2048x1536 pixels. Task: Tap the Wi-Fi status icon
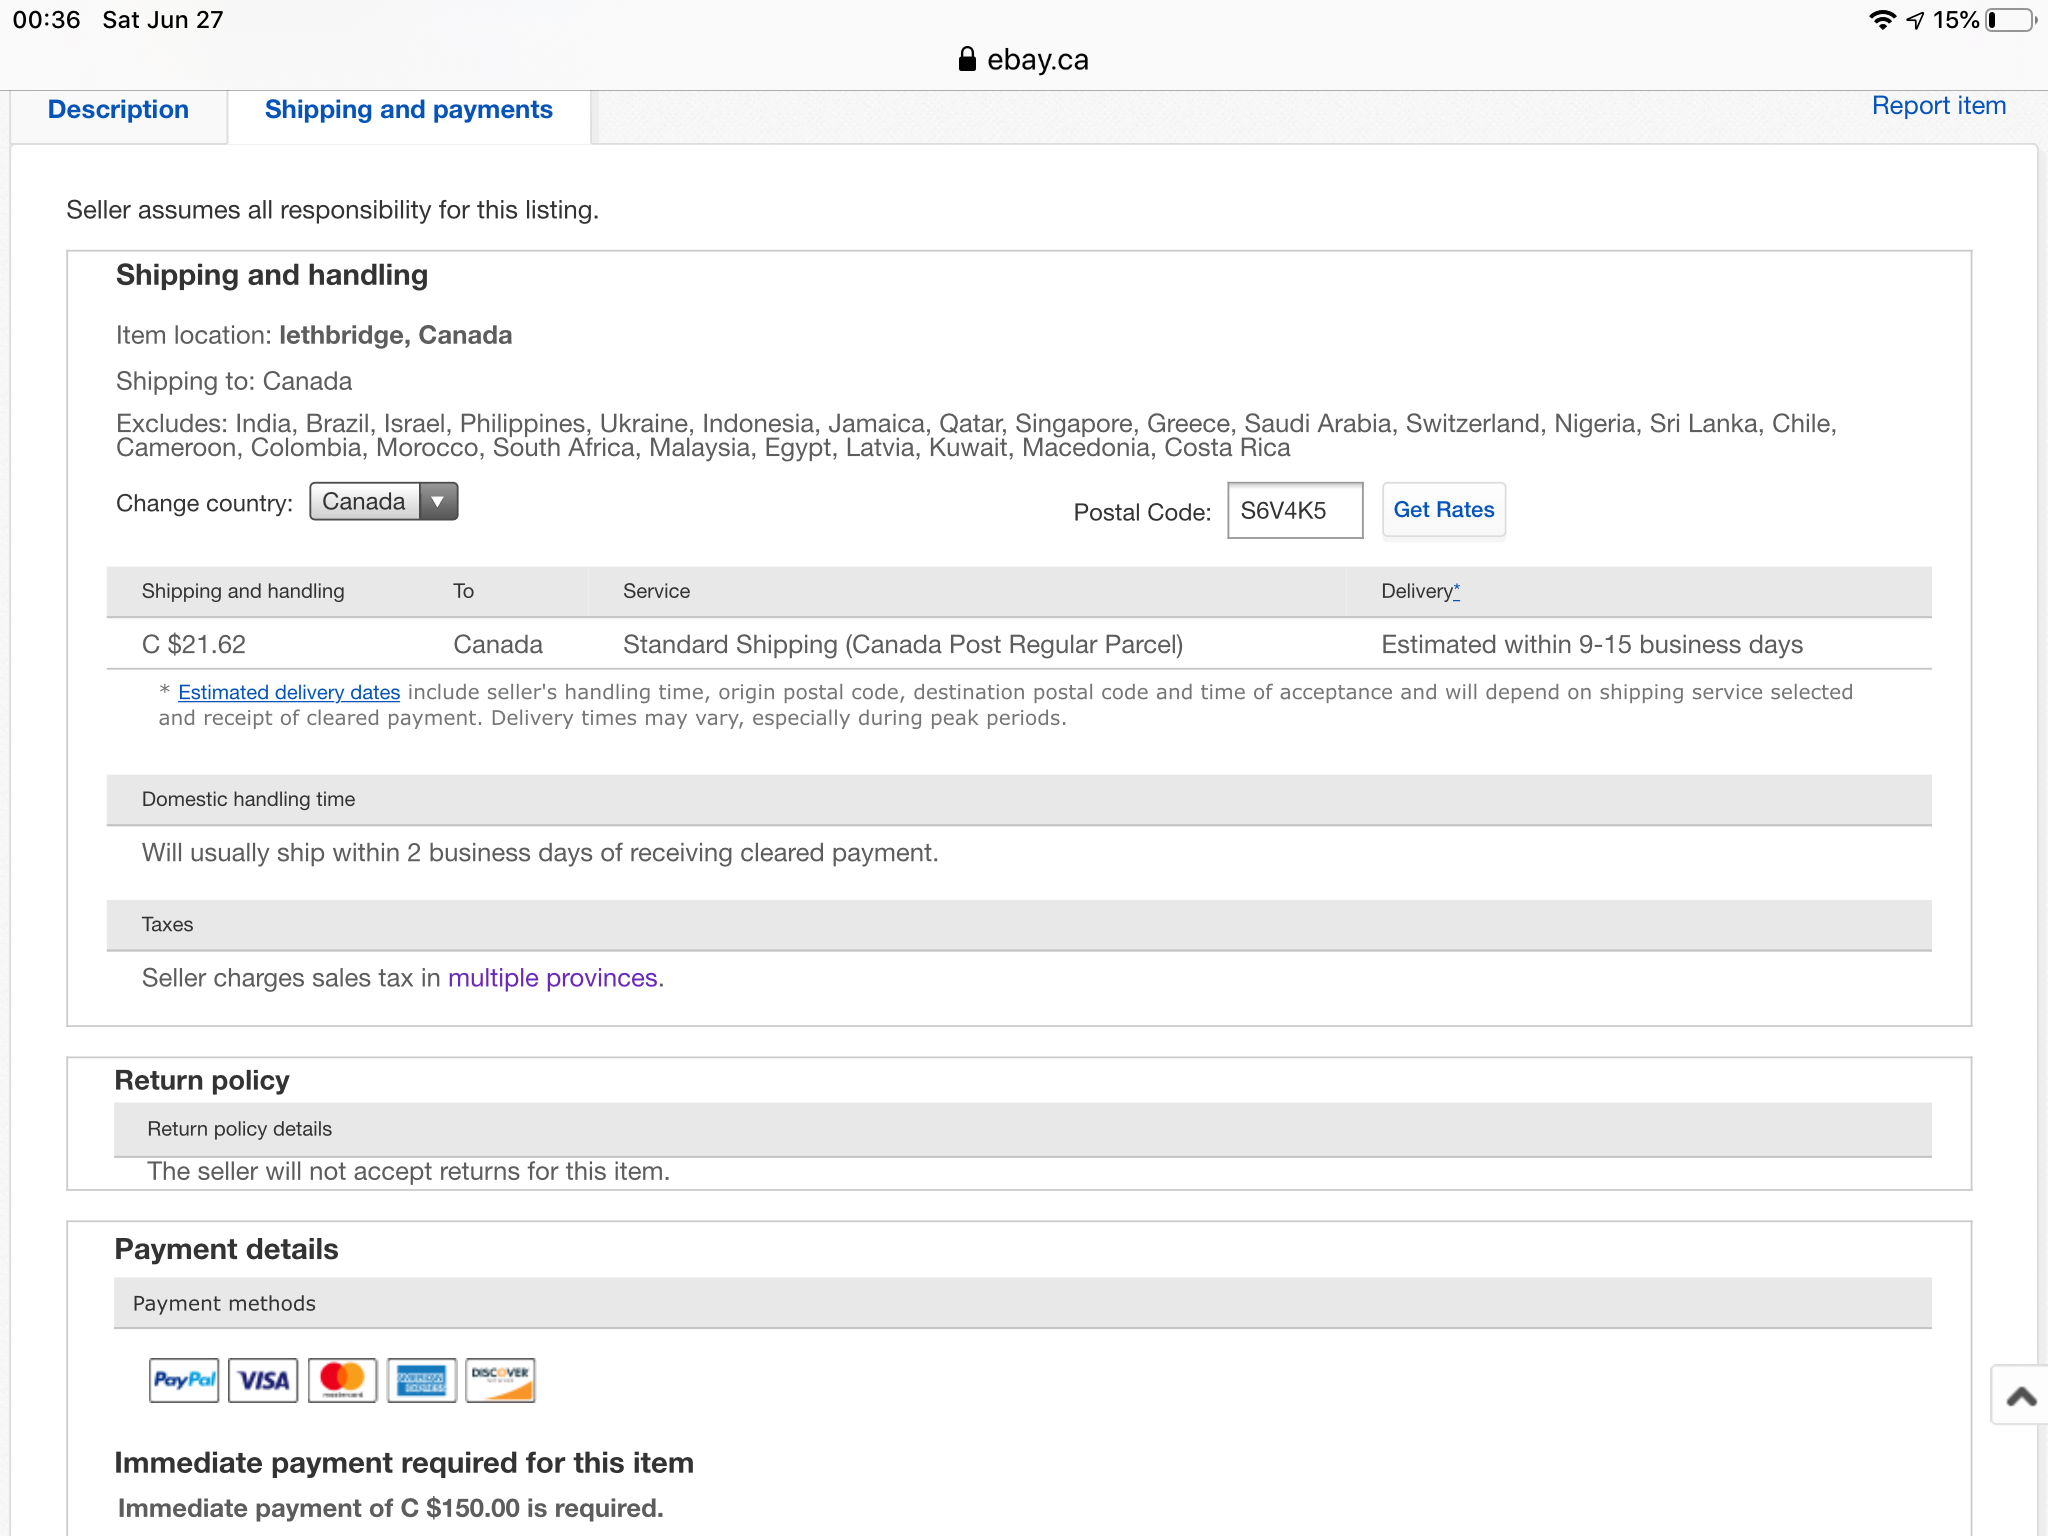point(1881,20)
